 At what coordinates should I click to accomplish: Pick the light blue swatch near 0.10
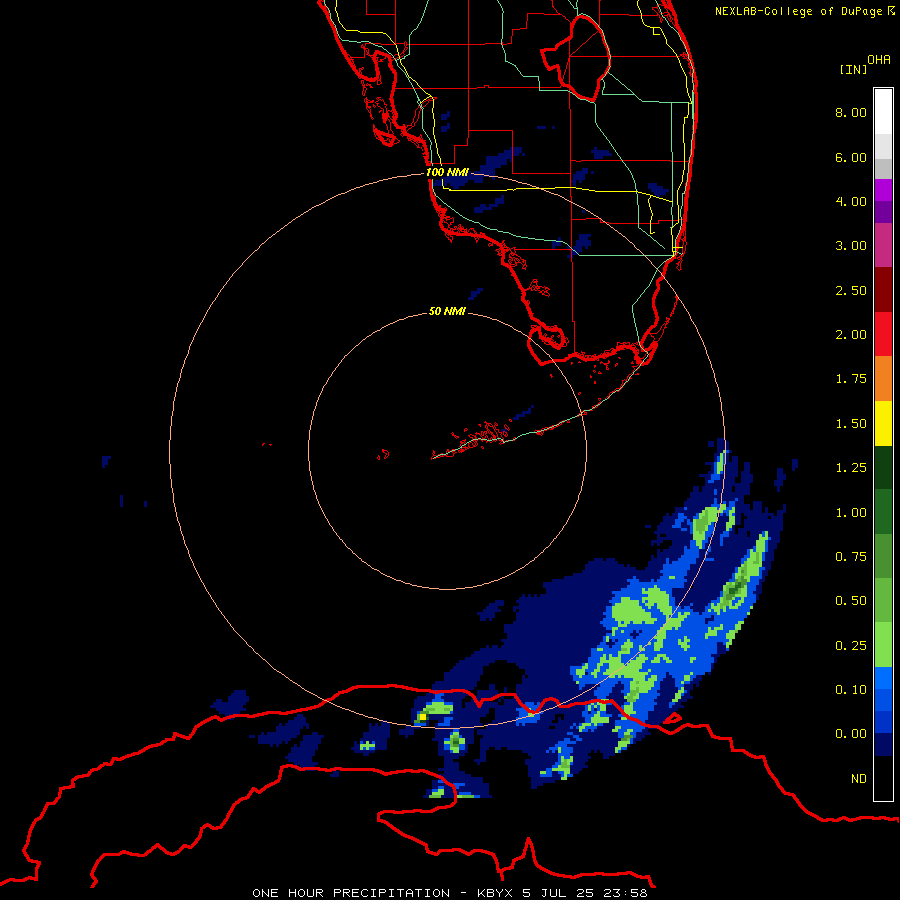pyautogui.click(x=883, y=678)
